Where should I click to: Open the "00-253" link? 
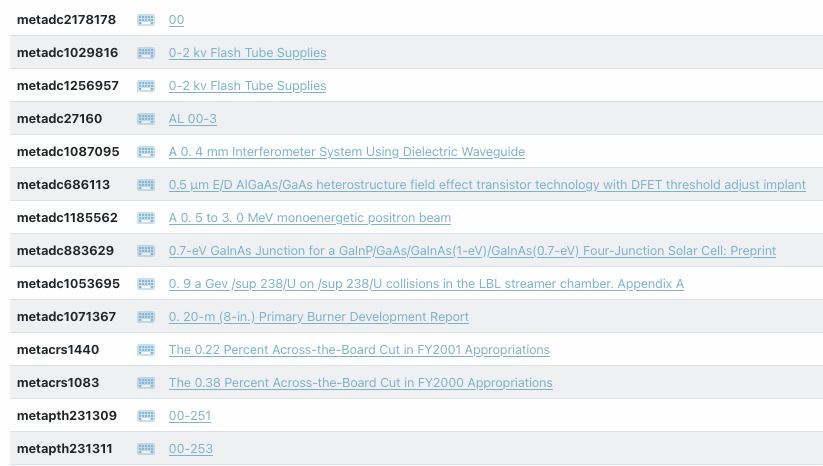click(191, 449)
